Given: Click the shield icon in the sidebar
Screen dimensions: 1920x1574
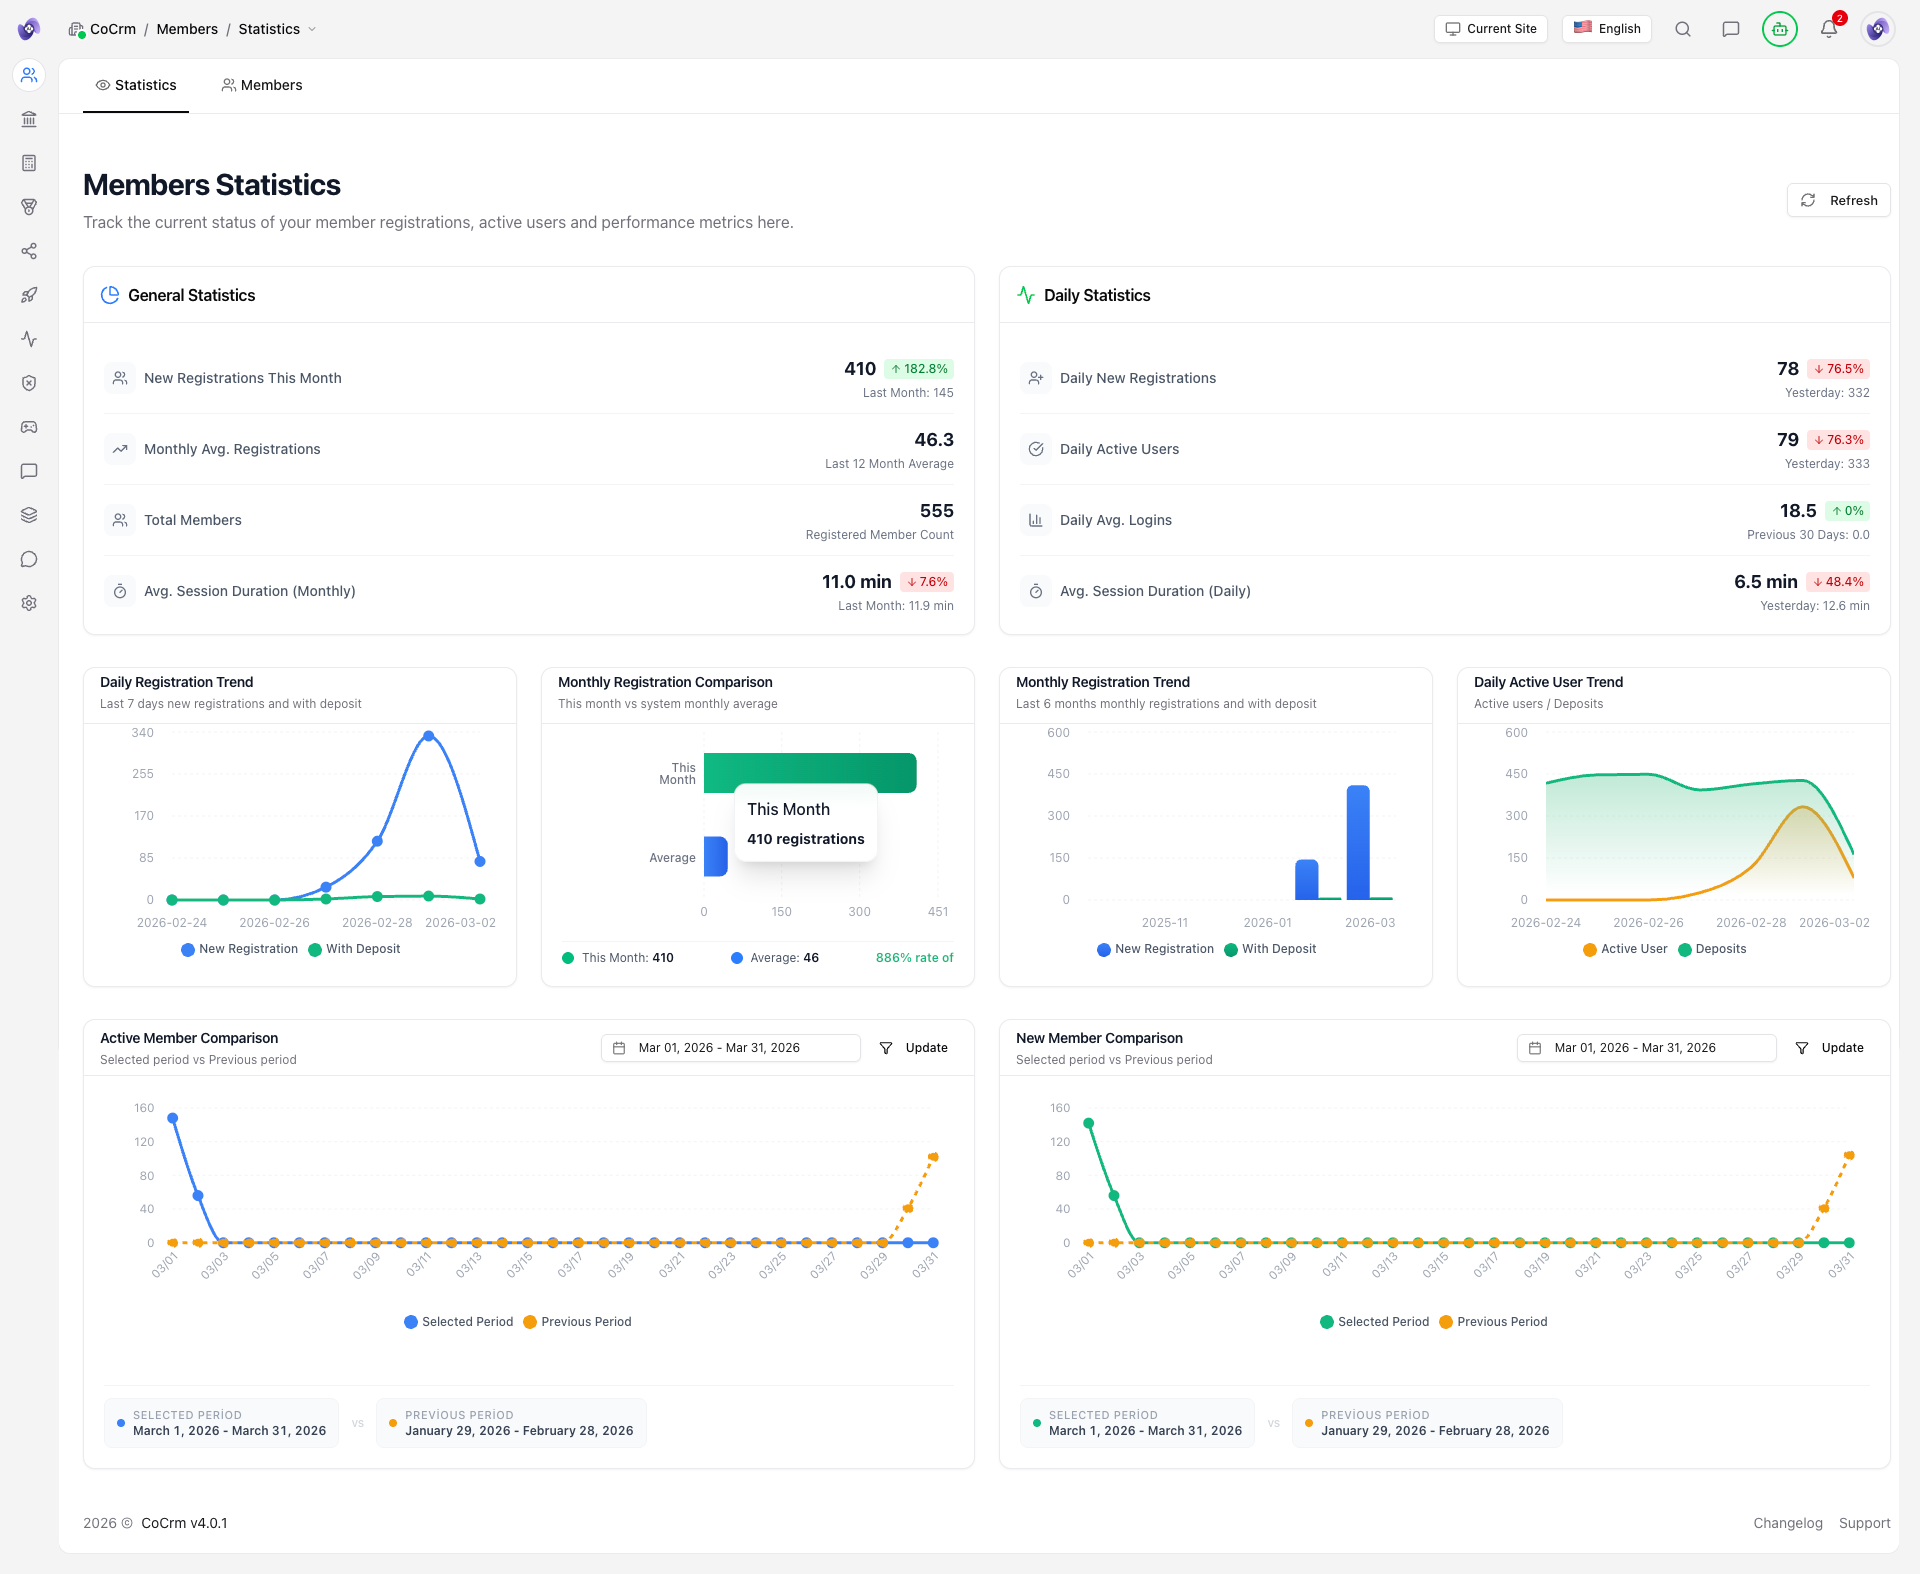Looking at the screenshot, I should click(x=29, y=383).
